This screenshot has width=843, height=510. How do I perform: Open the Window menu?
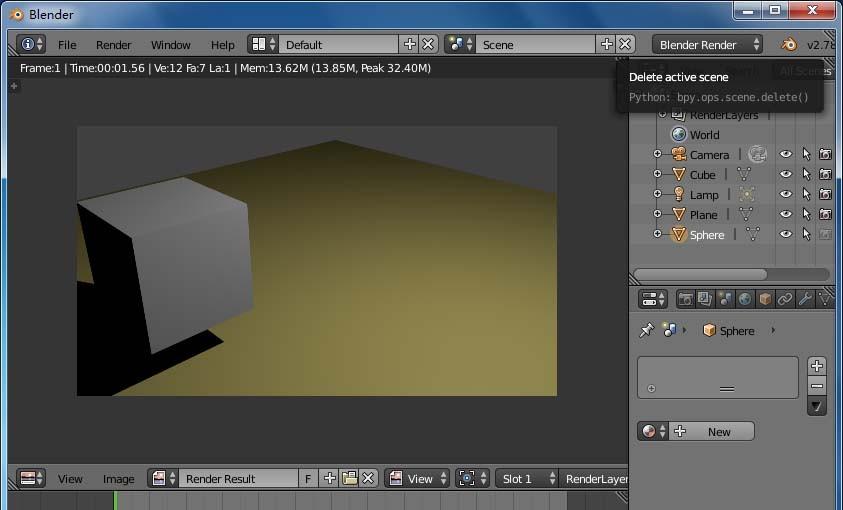click(170, 45)
